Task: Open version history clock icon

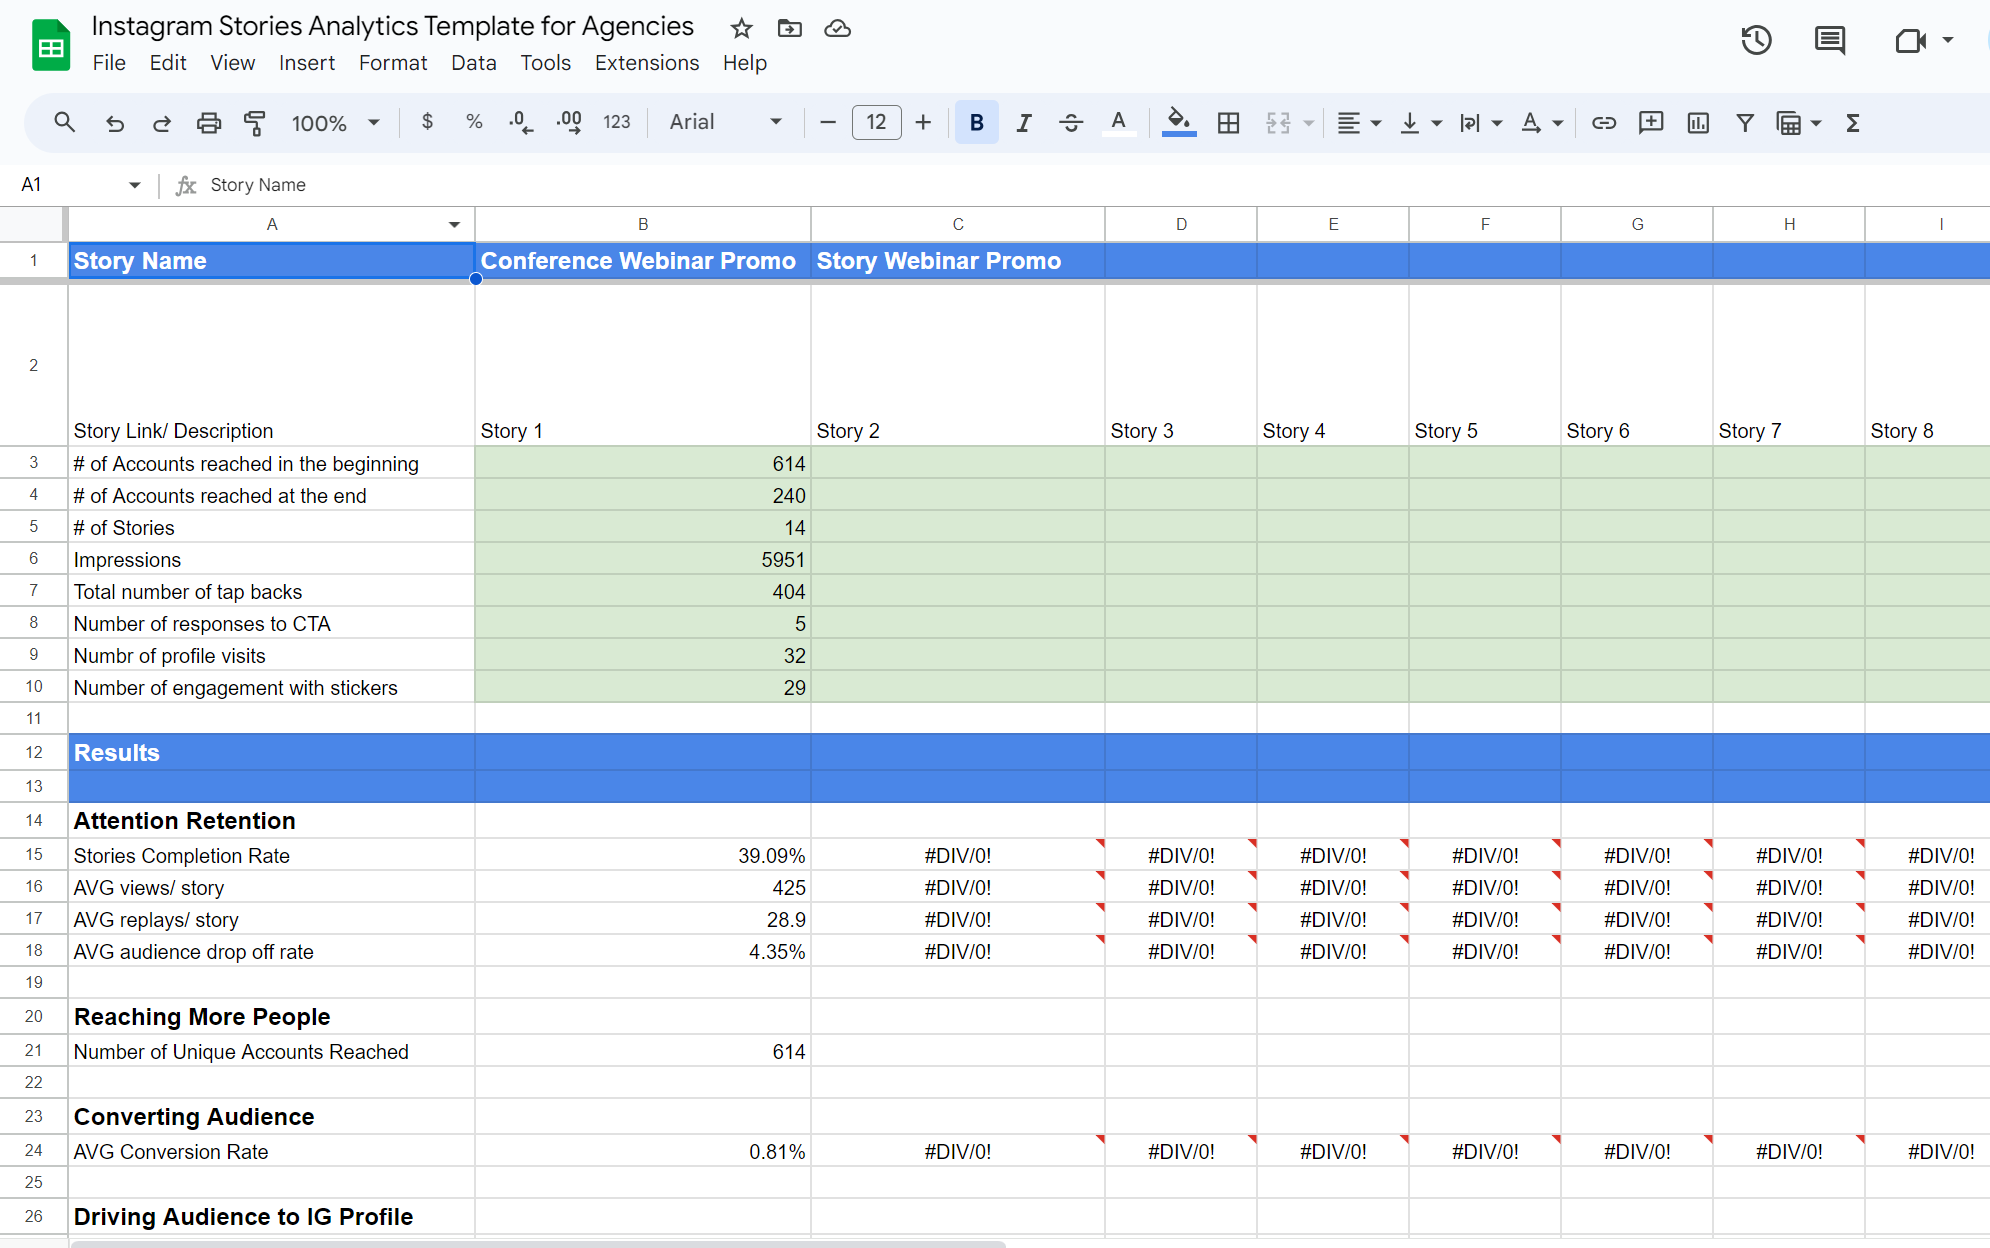Action: click(1756, 41)
